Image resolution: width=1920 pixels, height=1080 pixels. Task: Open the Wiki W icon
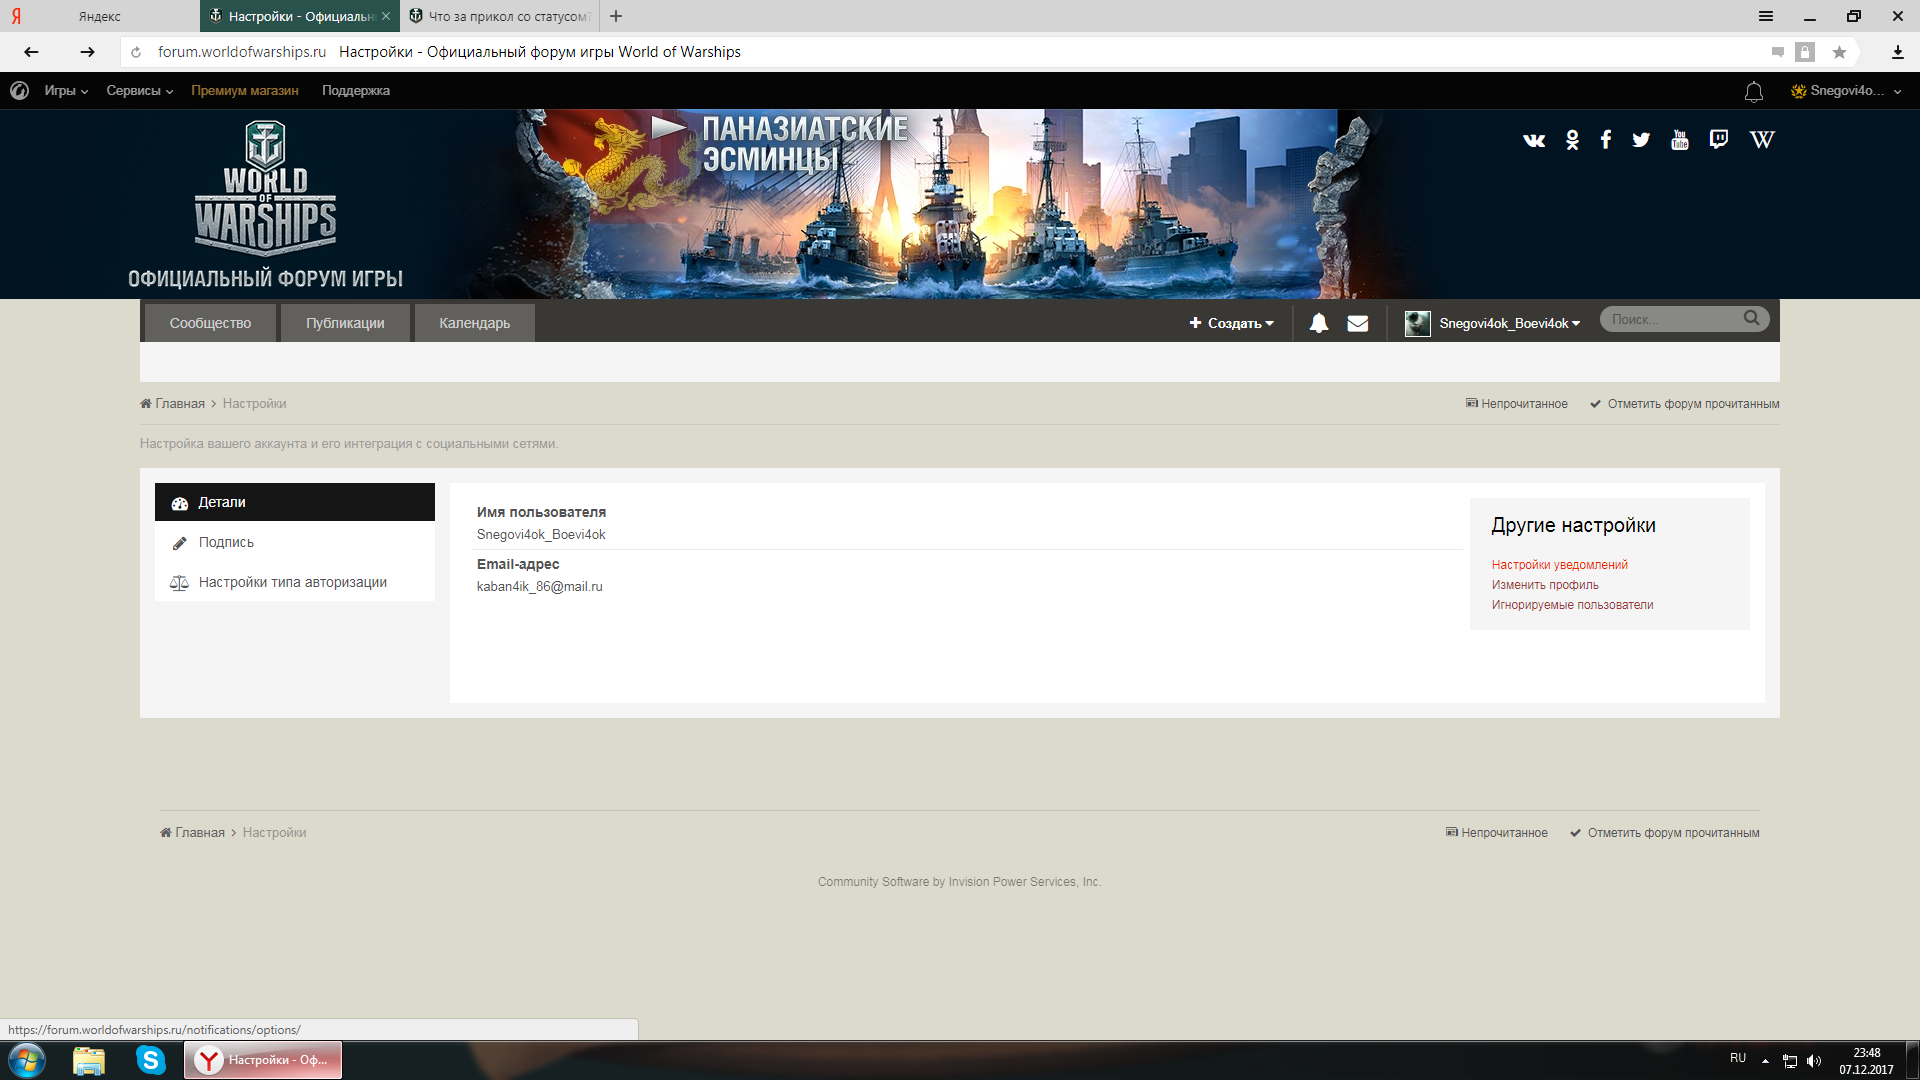pyautogui.click(x=1762, y=140)
